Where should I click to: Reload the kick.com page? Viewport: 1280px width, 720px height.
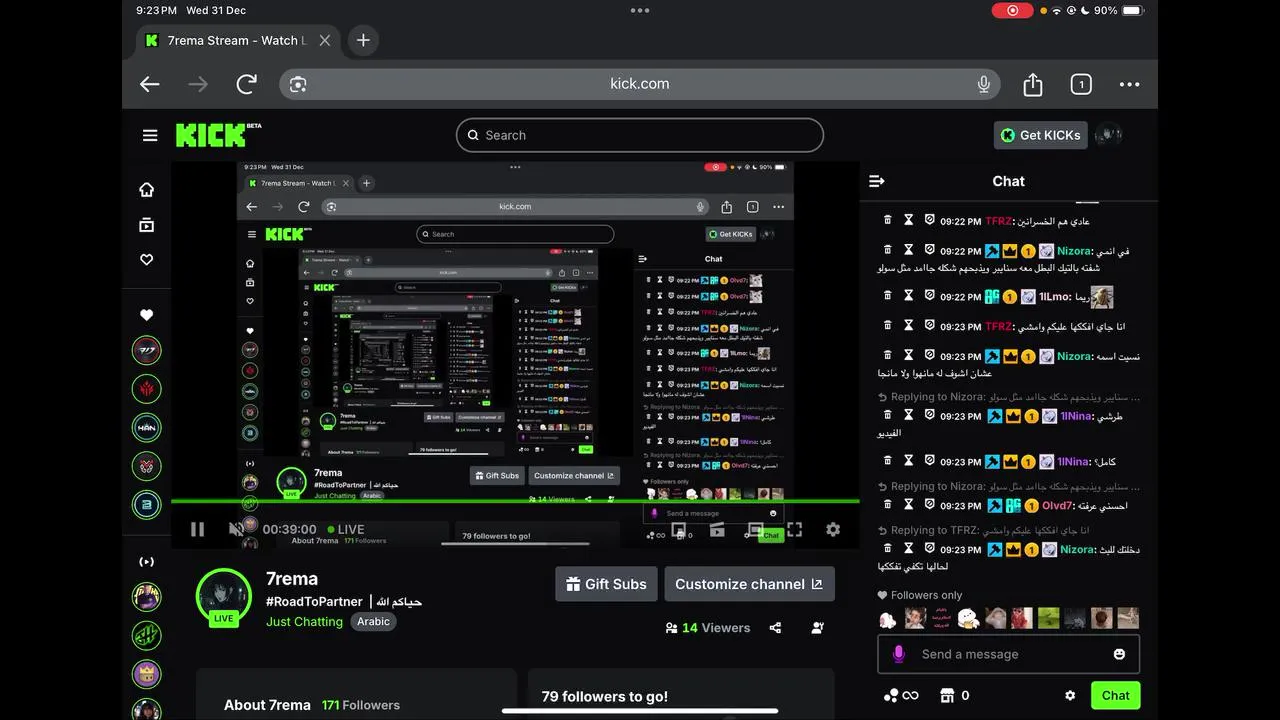(x=246, y=84)
